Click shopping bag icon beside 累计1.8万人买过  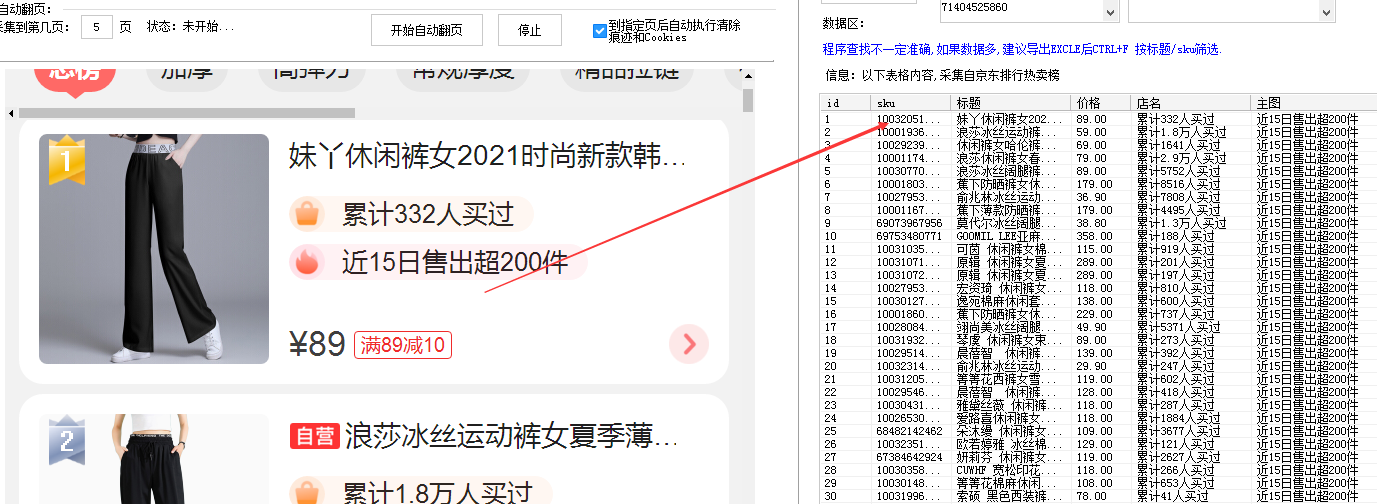pyautogui.click(x=307, y=492)
